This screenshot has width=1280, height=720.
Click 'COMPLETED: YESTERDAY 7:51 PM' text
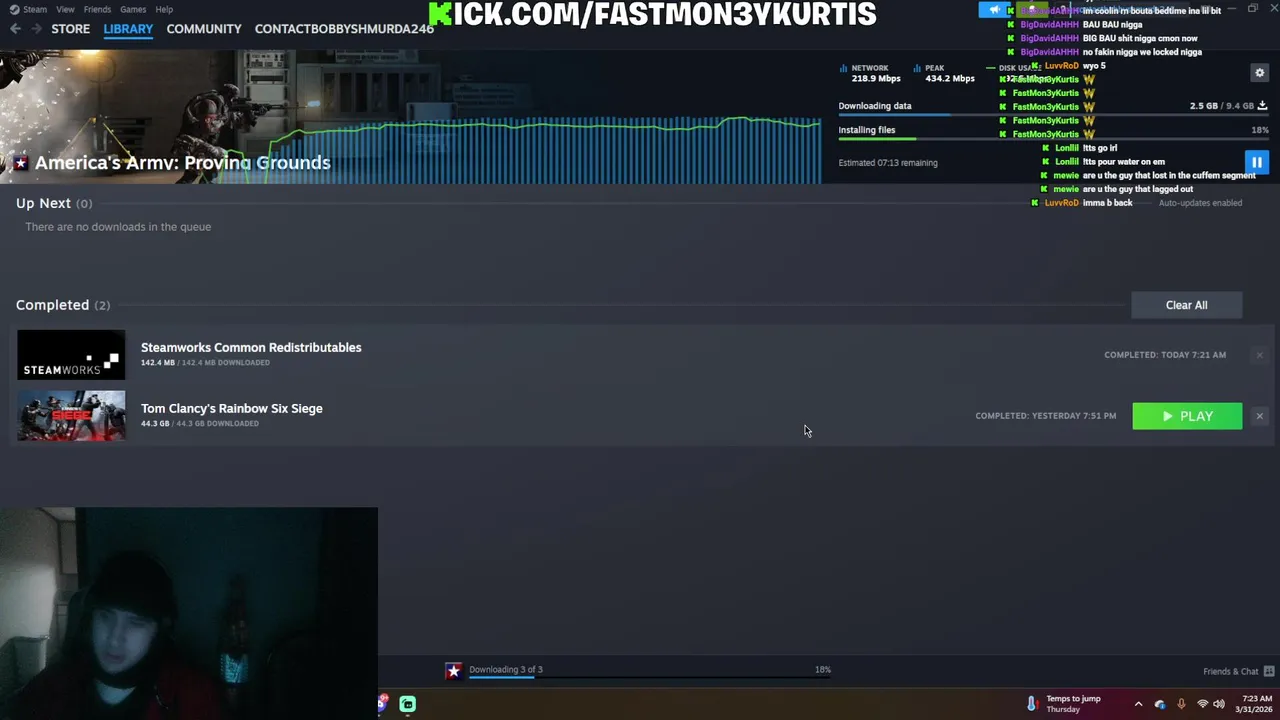tap(1045, 416)
